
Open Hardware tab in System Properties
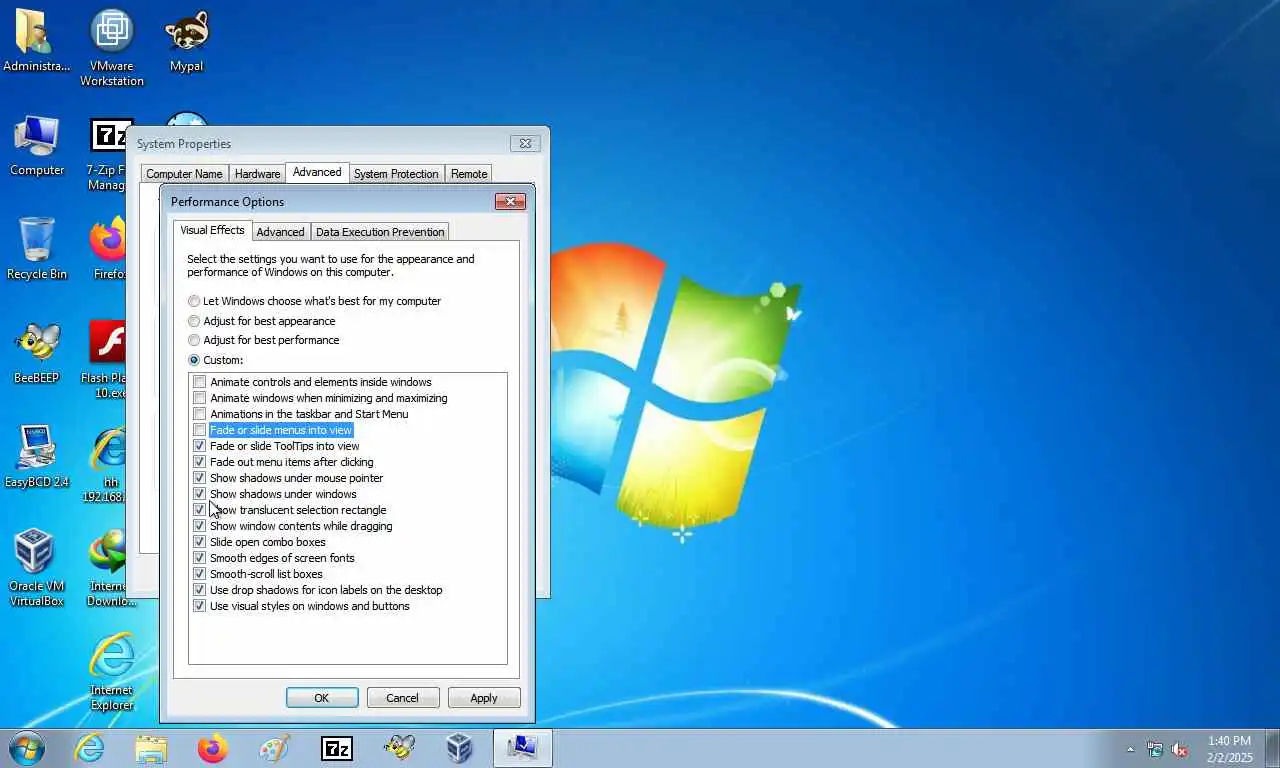257,174
